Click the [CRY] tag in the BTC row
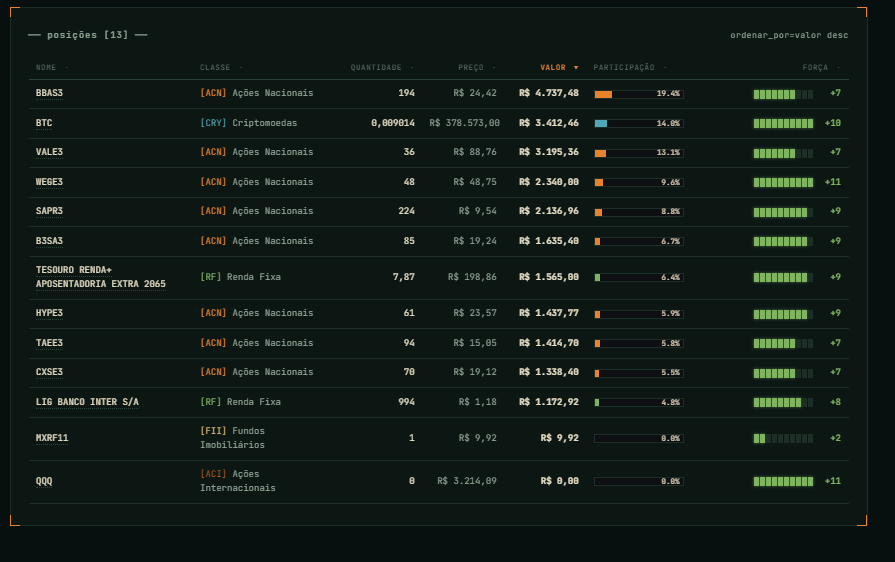895x562 pixels. (x=213, y=123)
